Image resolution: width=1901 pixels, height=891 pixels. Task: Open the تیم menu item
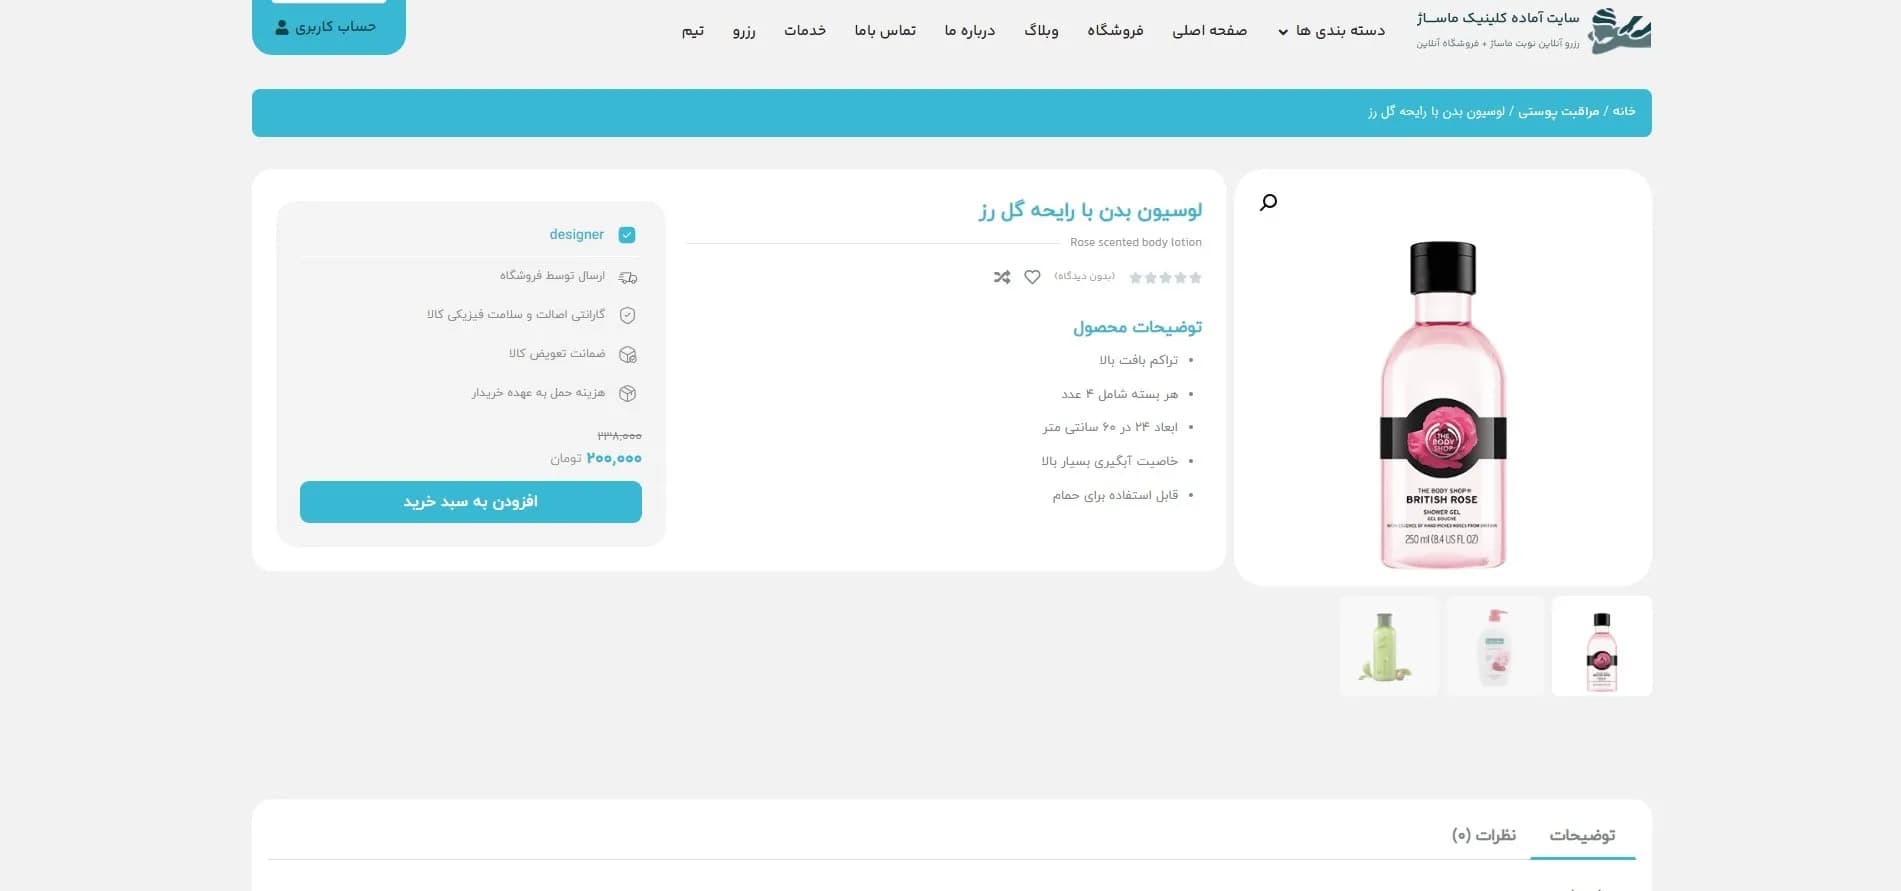(693, 31)
